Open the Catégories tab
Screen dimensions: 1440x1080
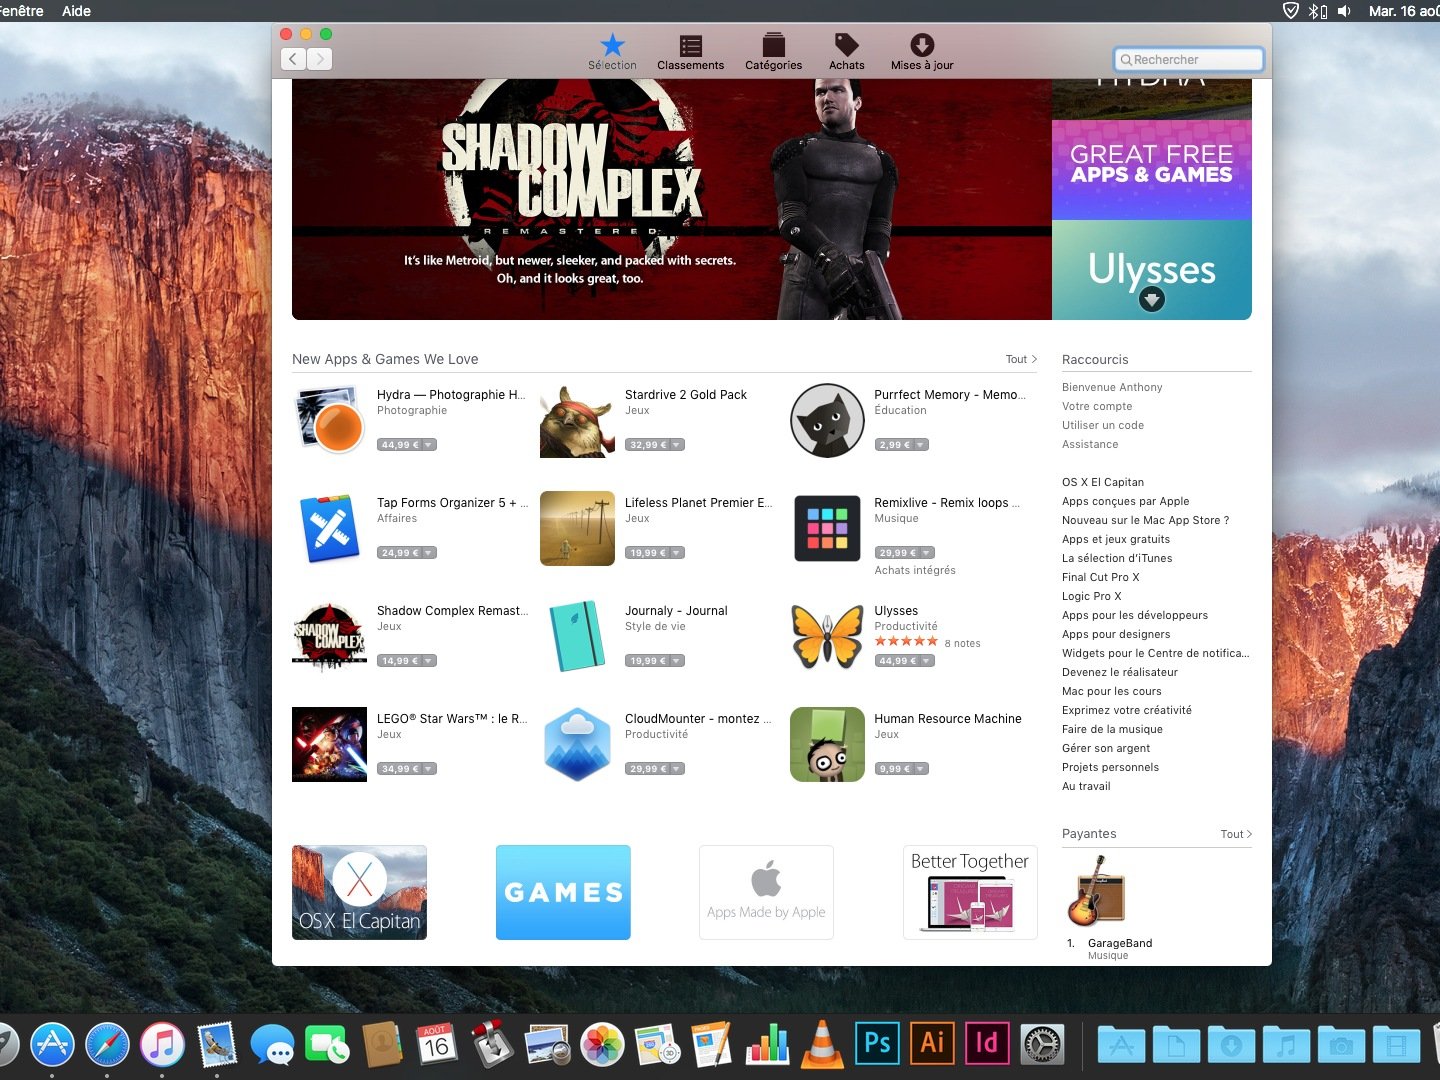pyautogui.click(x=773, y=52)
